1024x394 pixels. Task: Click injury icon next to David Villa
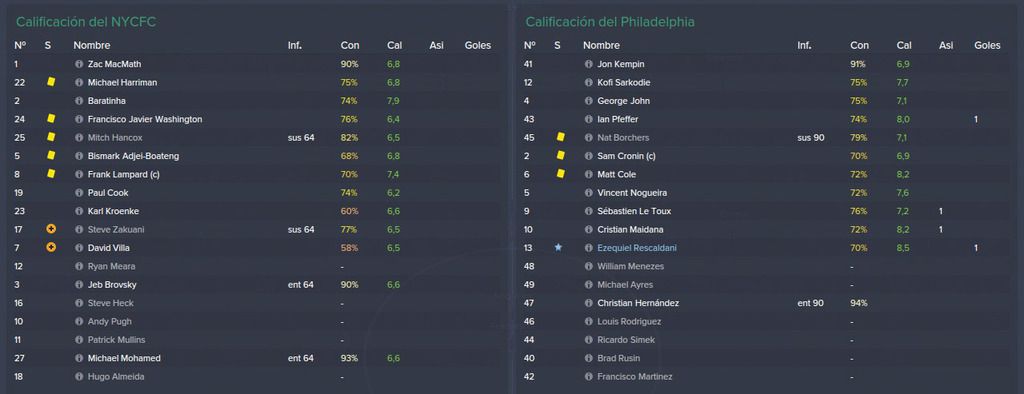tap(51, 248)
